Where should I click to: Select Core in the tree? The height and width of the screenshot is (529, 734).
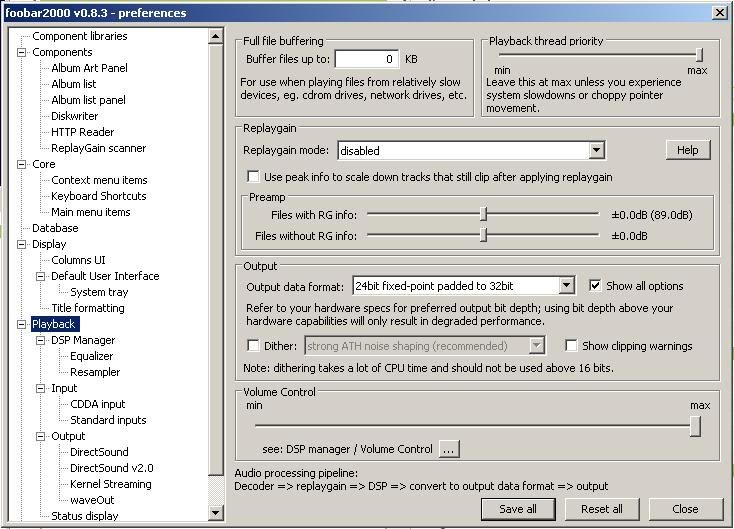tap(44, 164)
